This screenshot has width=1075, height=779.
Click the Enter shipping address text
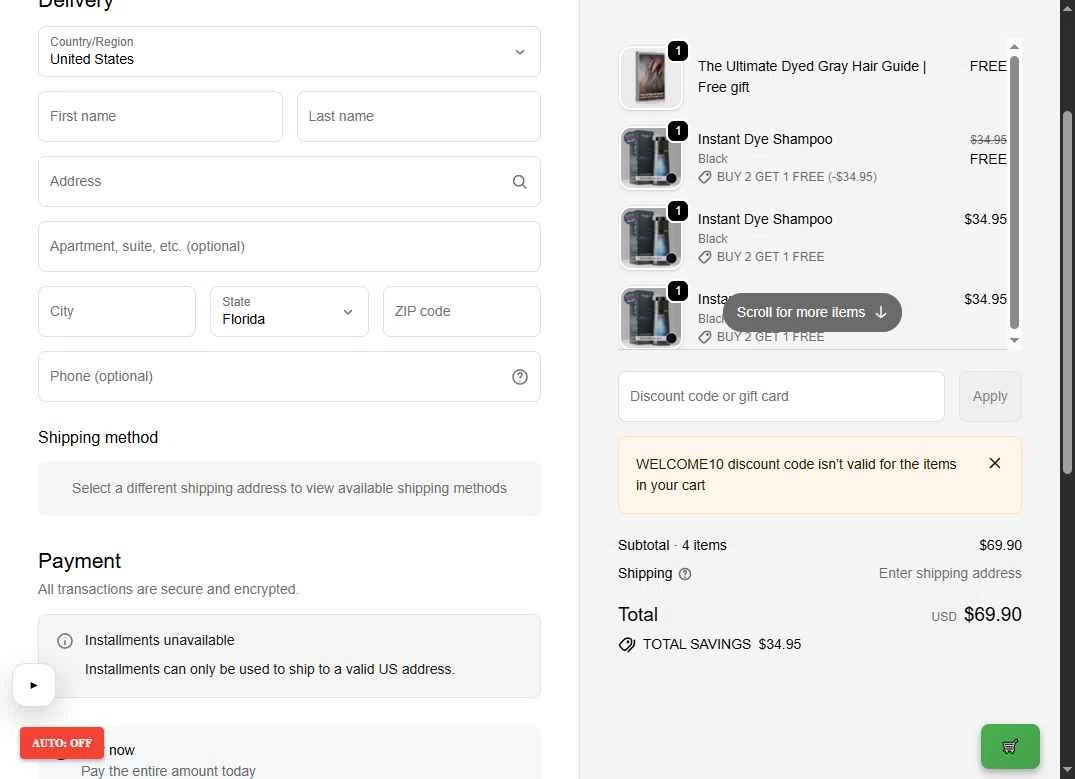950,573
